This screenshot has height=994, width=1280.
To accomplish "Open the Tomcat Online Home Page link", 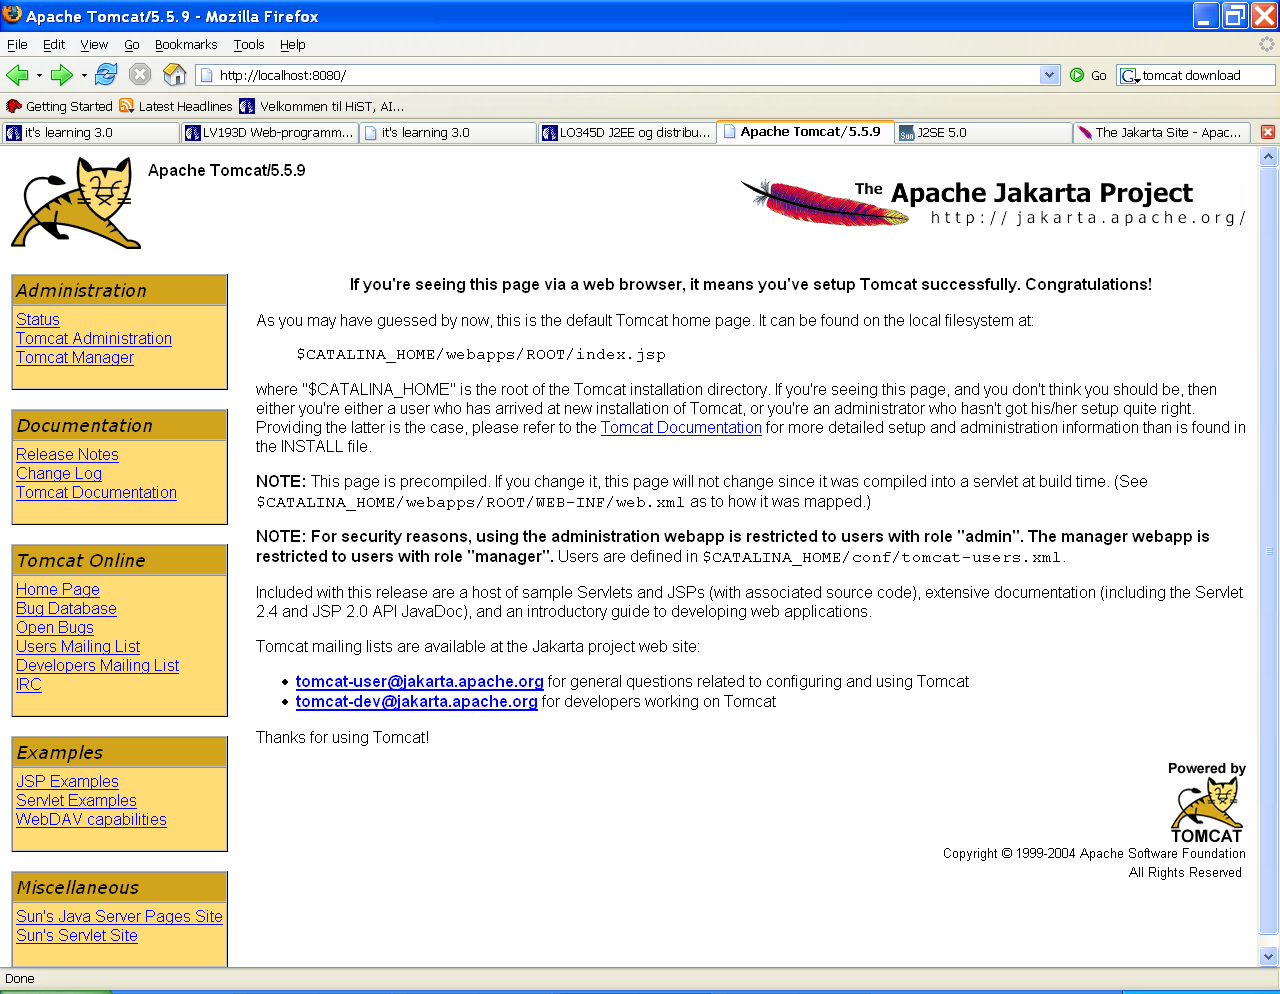I will point(58,589).
